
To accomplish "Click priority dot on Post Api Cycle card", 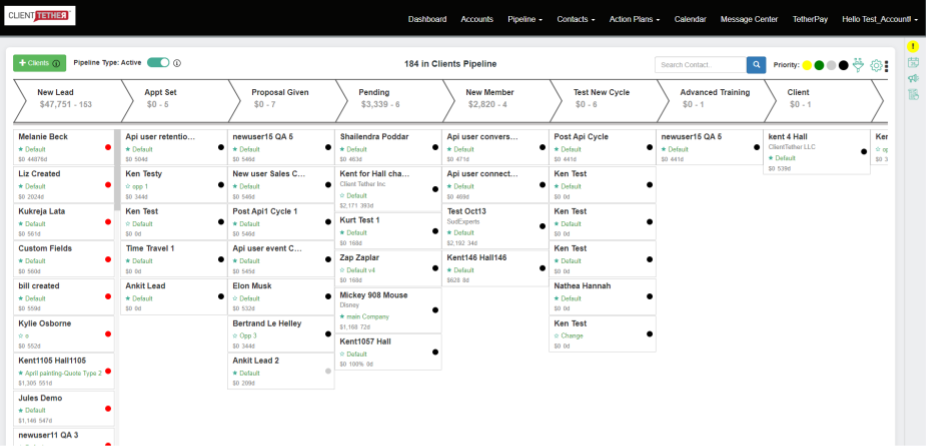I will pos(650,147).
